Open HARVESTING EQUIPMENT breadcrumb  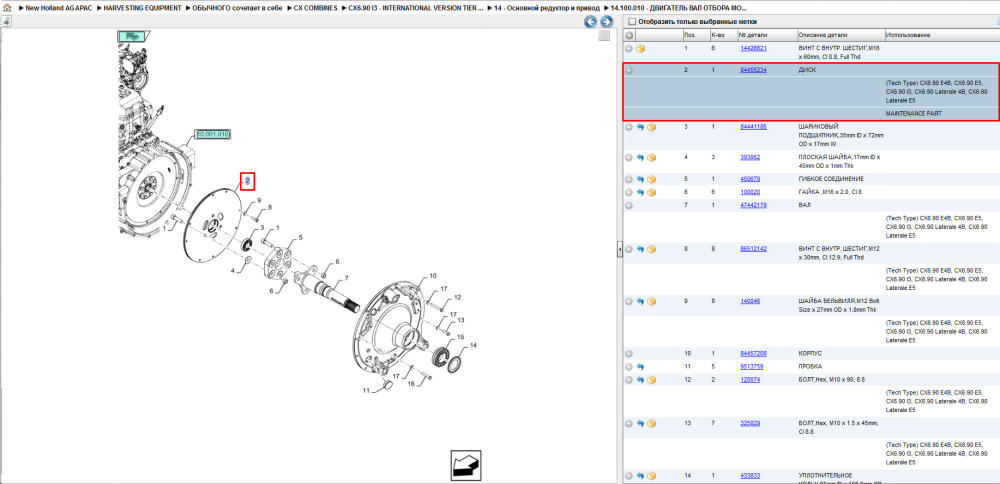pyautogui.click(x=142, y=7)
